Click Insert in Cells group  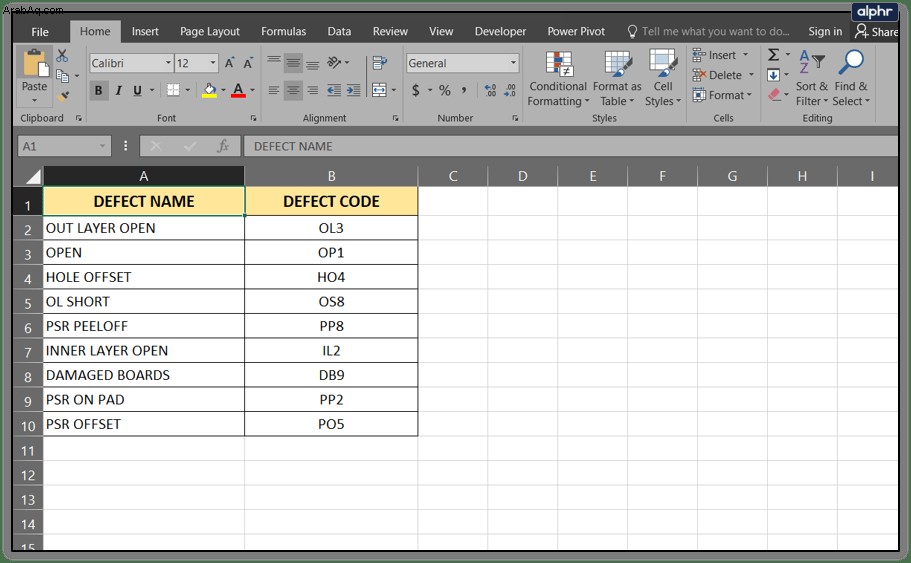pyautogui.click(x=721, y=55)
